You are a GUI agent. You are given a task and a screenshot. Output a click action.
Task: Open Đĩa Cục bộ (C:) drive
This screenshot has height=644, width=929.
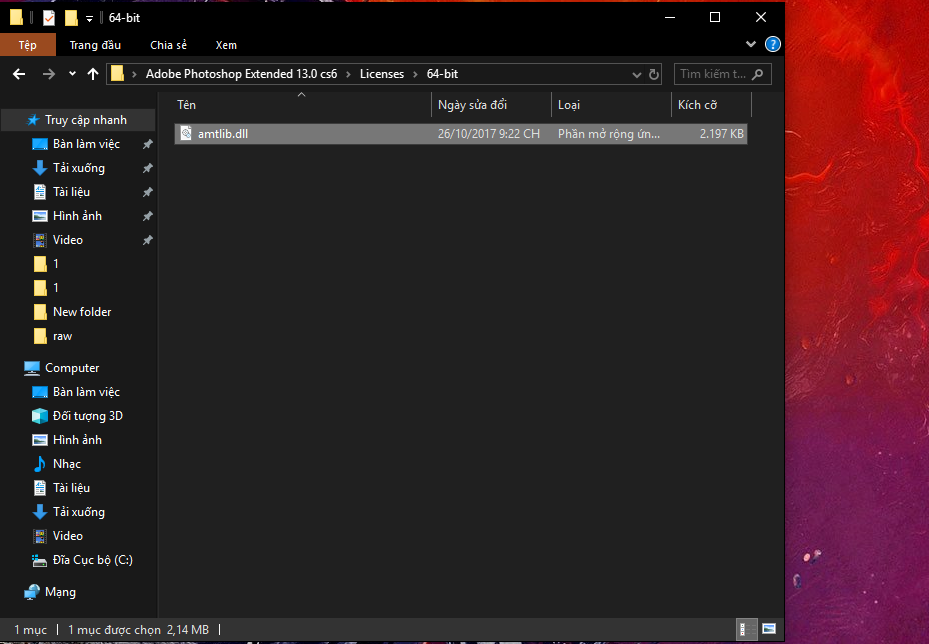[92, 560]
